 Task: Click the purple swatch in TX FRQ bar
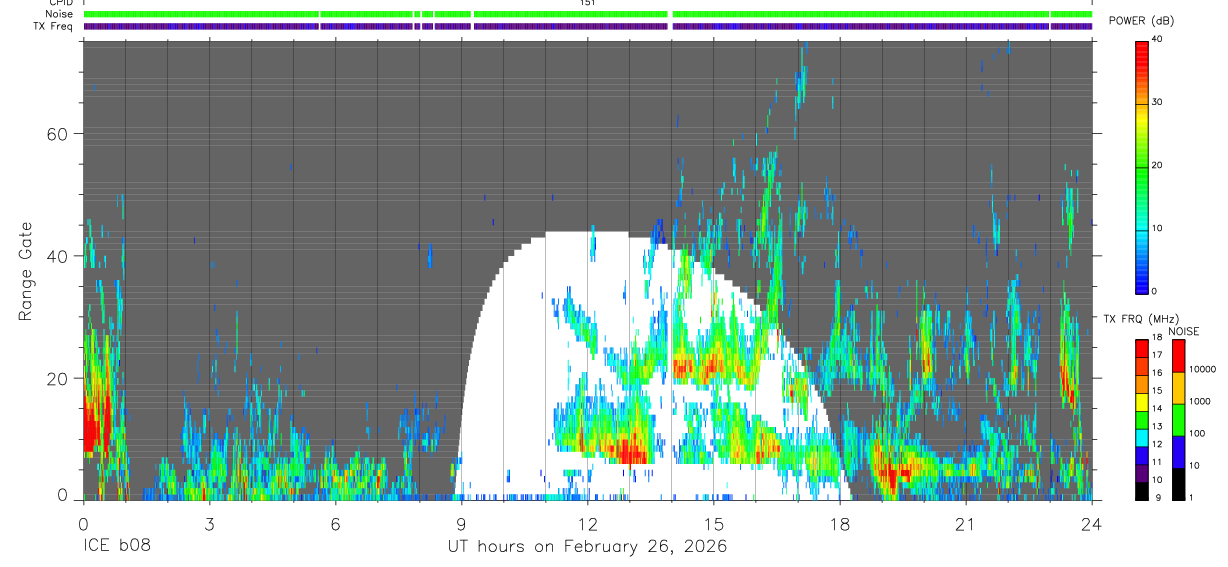click(1142, 472)
